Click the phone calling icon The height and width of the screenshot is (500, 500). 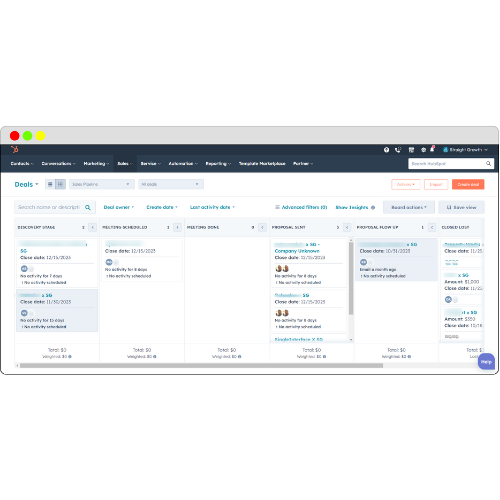click(398, 150)
